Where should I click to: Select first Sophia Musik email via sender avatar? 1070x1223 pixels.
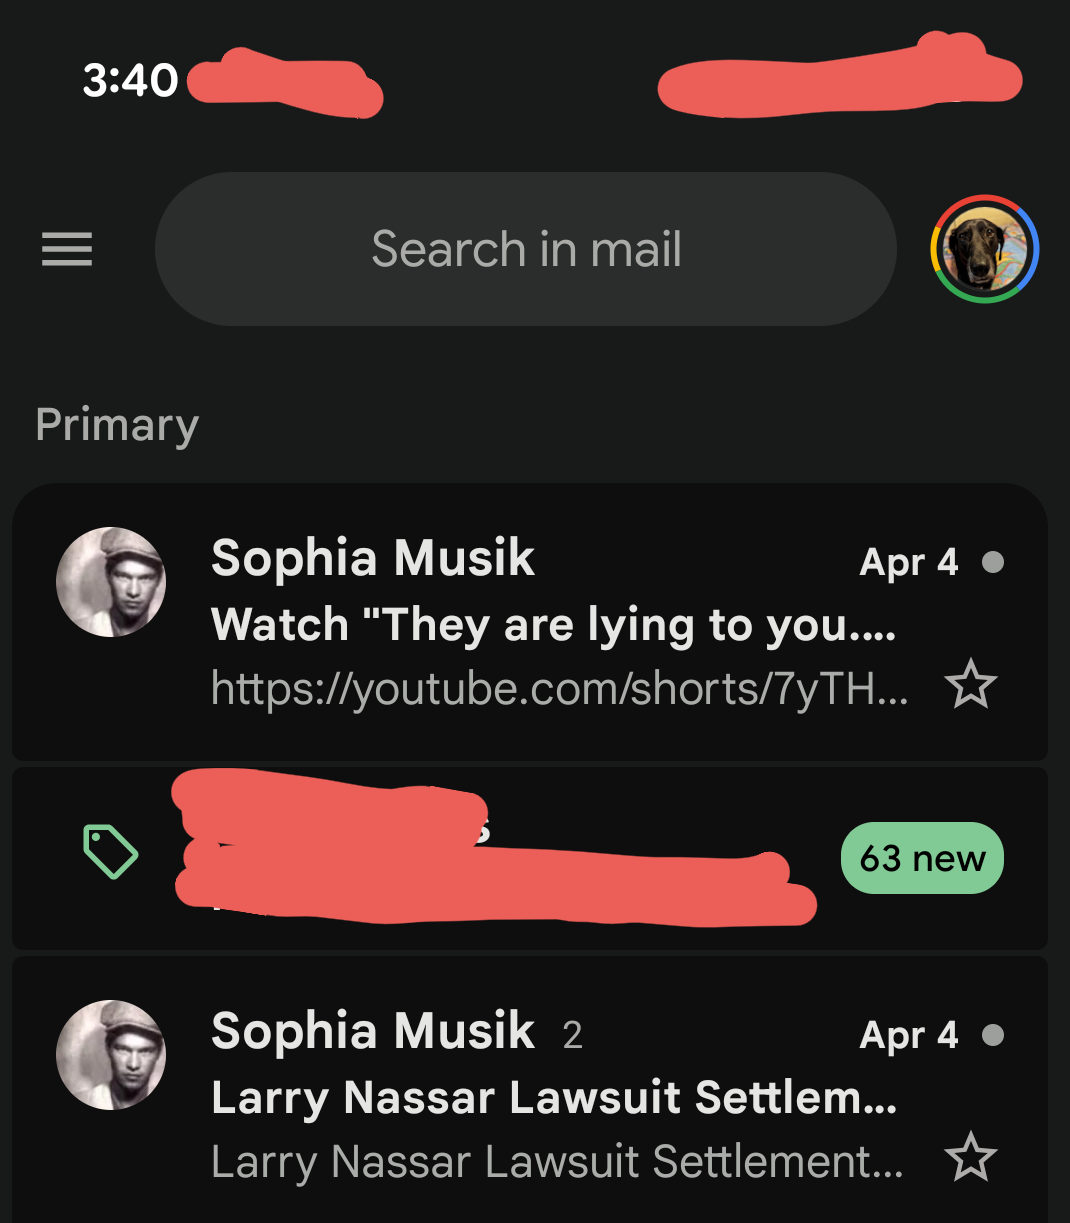click(111, 582)
